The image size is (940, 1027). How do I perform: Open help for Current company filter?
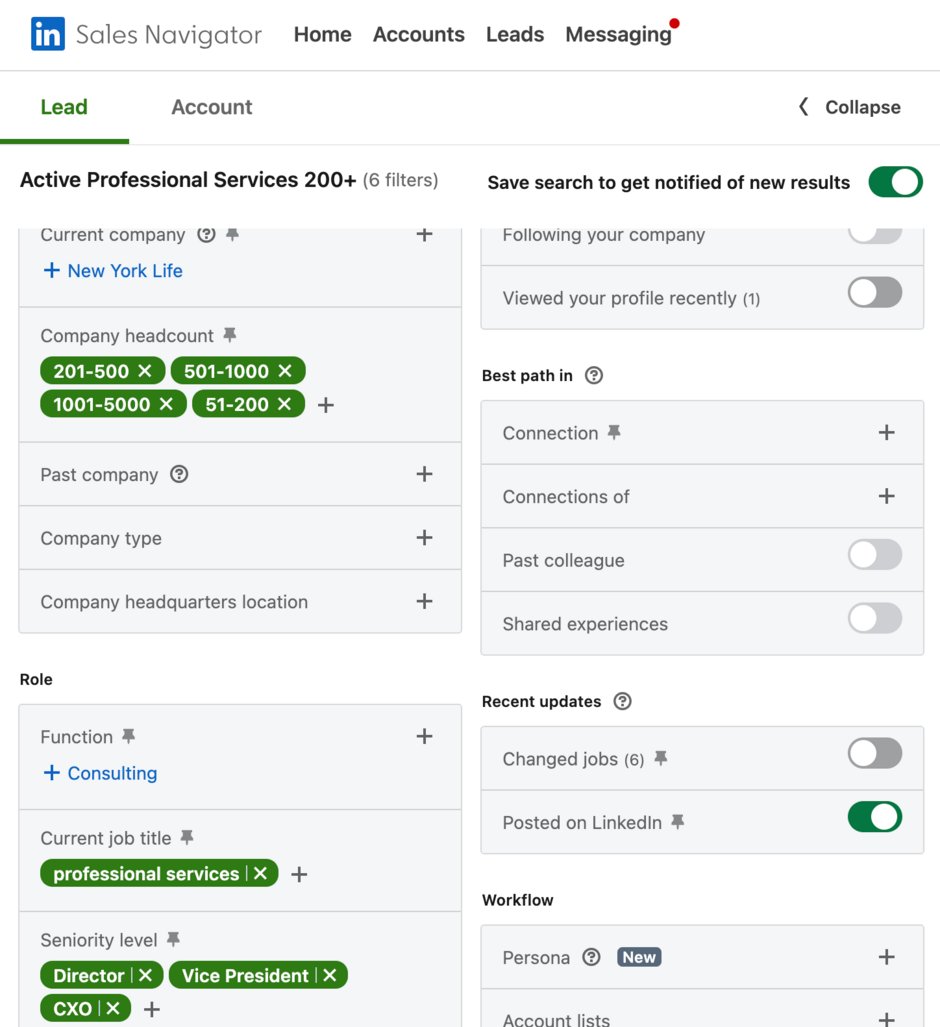[x=206, y=234]
